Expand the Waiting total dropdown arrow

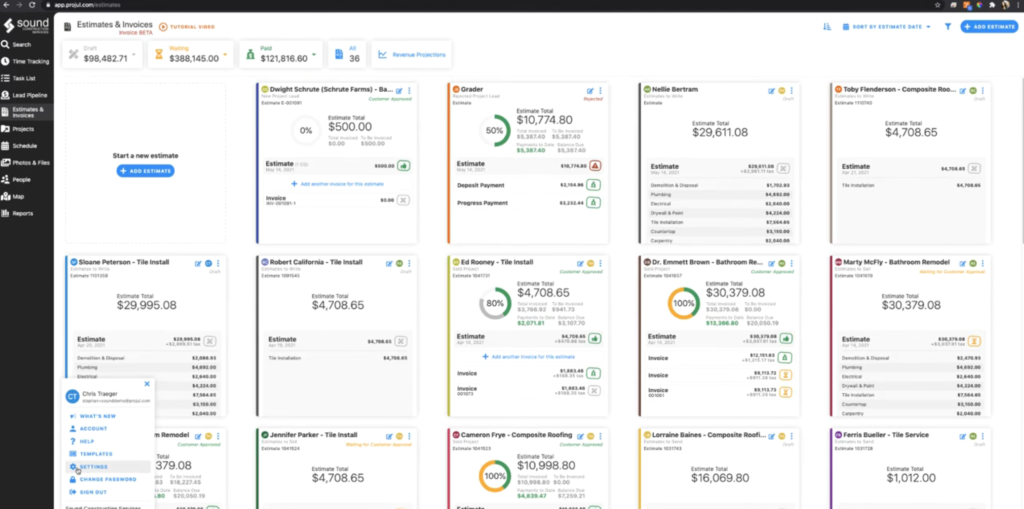click(x=225, y=54)
